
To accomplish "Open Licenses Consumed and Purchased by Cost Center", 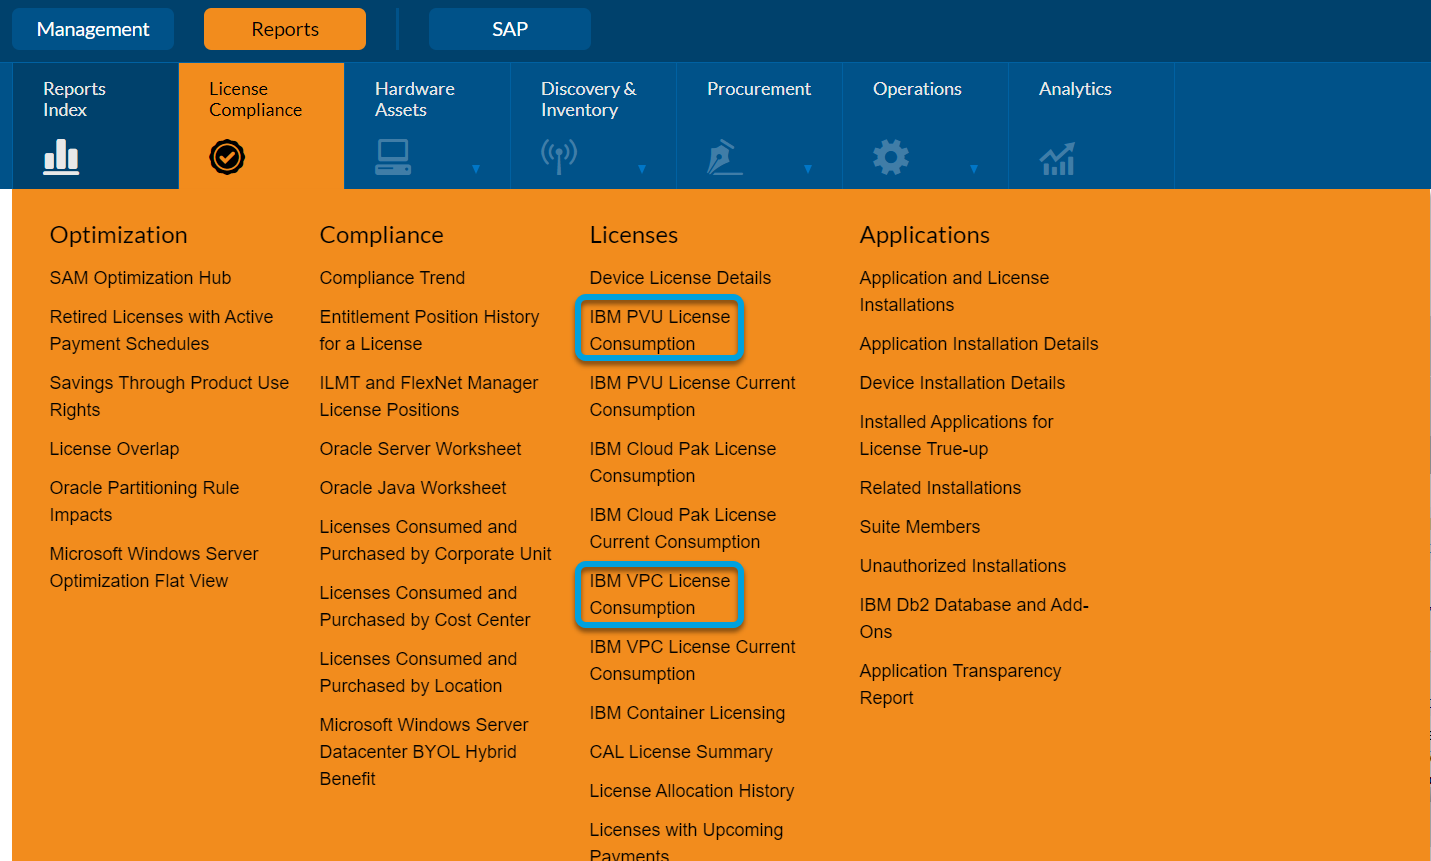I will click(x=425, y=606).
